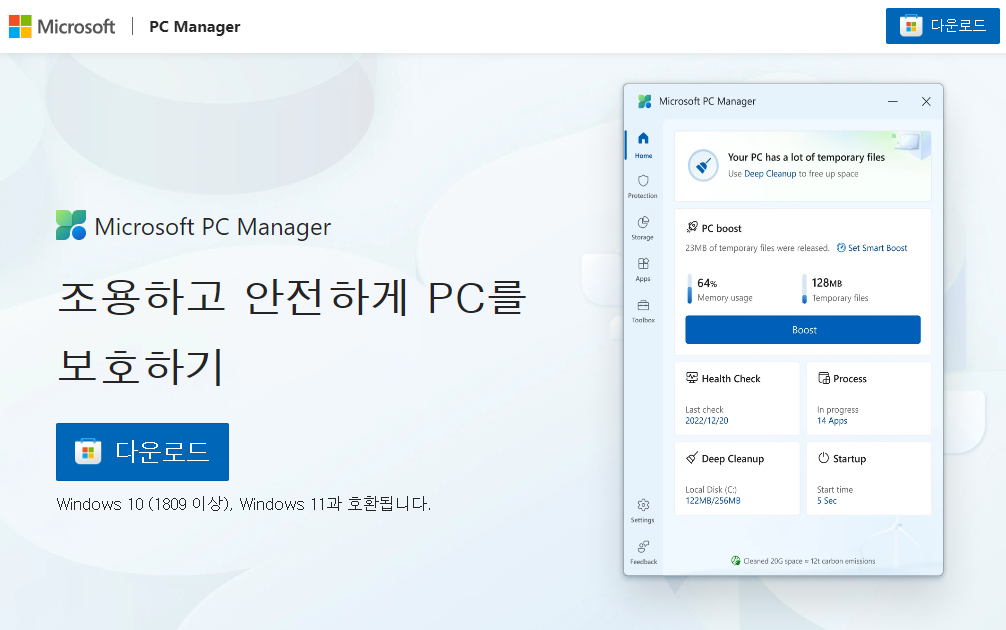Image resolution: width=1006 pixels, height=630 pixels.
Task: Click the Process card icon
Action: (824, 378)
